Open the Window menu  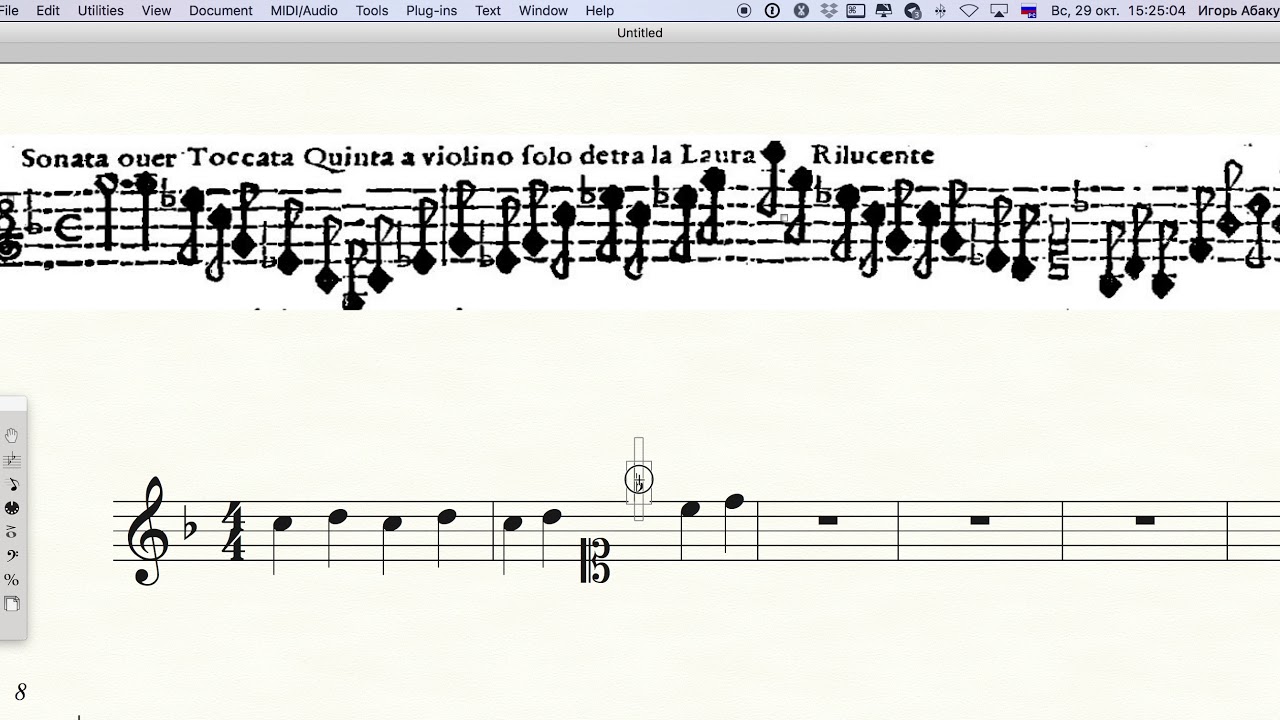point(544,11)
